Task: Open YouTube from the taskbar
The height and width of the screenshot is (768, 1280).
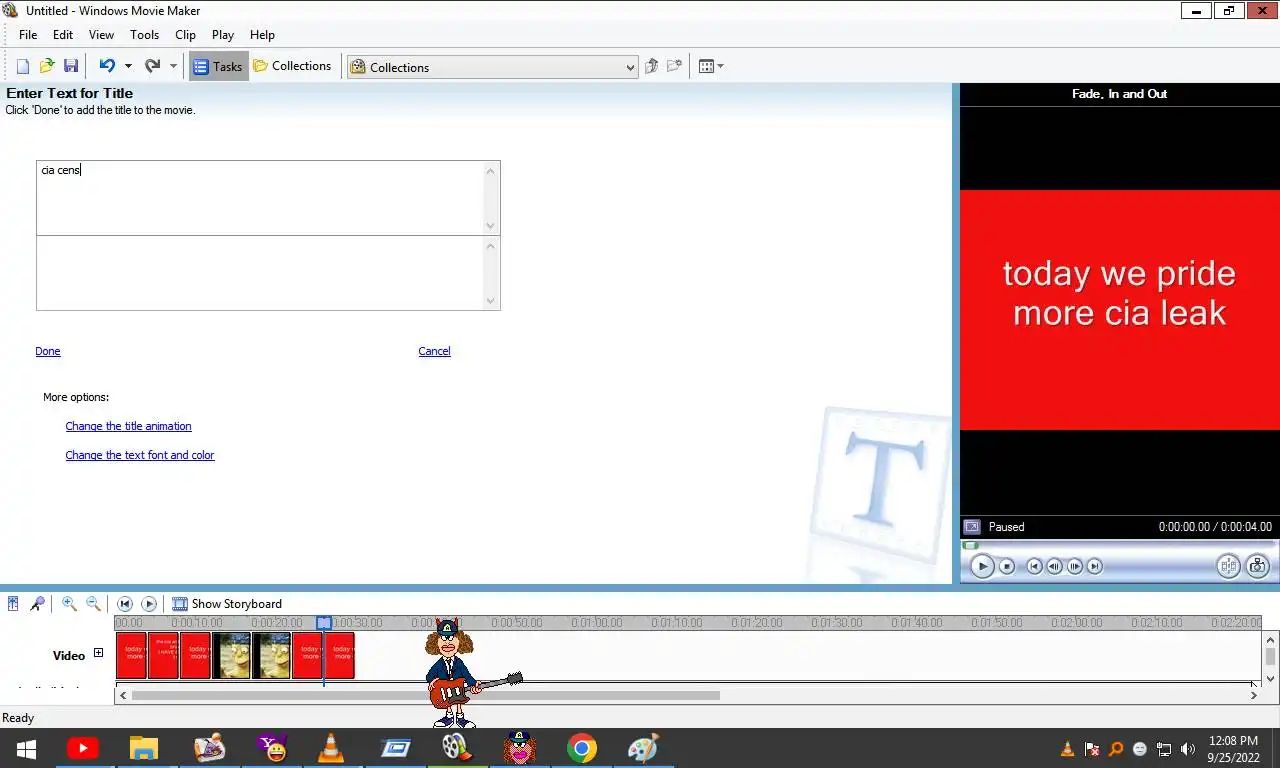Action: 82,748
